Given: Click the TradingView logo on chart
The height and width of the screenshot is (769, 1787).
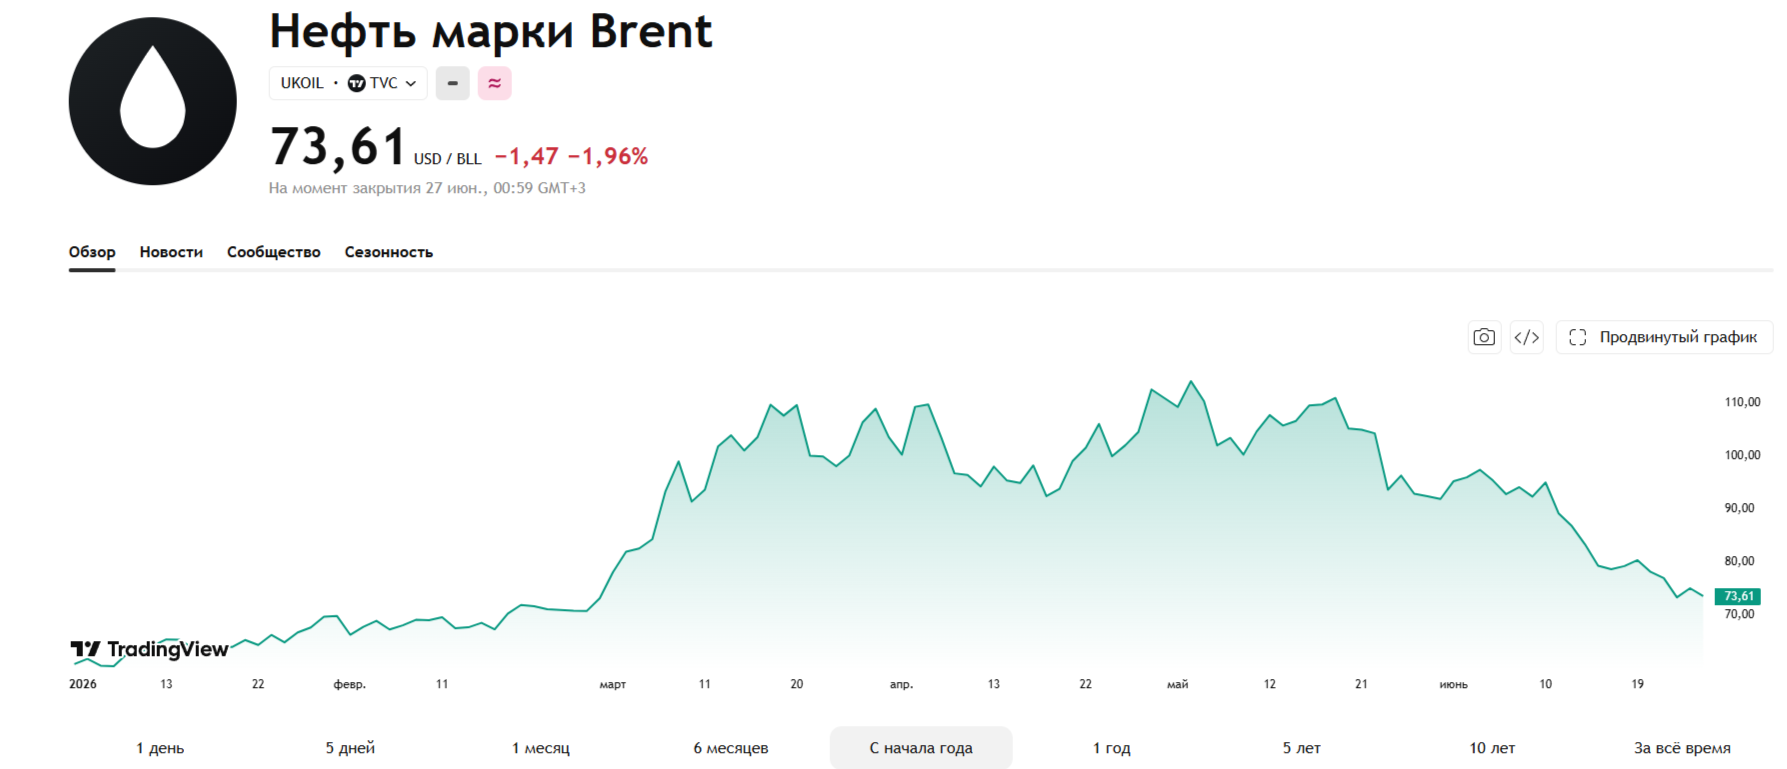Looking at the screenshot, I should [150, 650].
